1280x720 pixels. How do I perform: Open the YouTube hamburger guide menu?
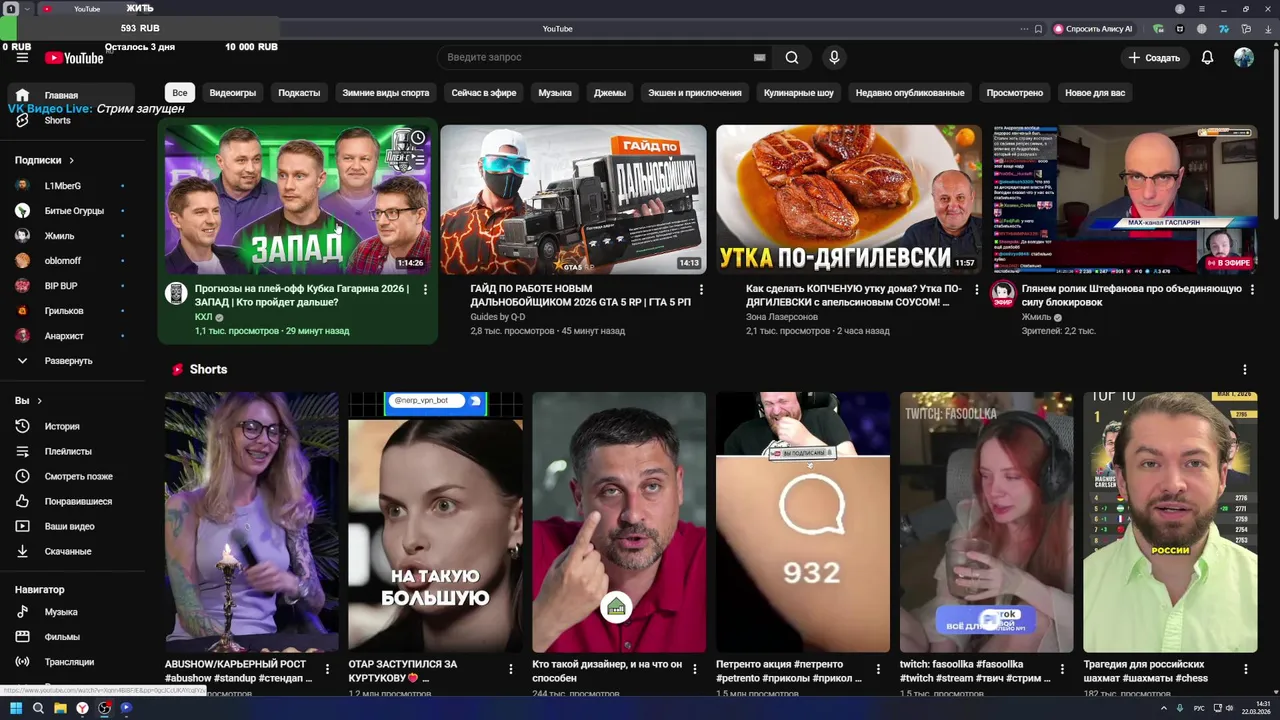pyautogui.click(x=22, y=57)
